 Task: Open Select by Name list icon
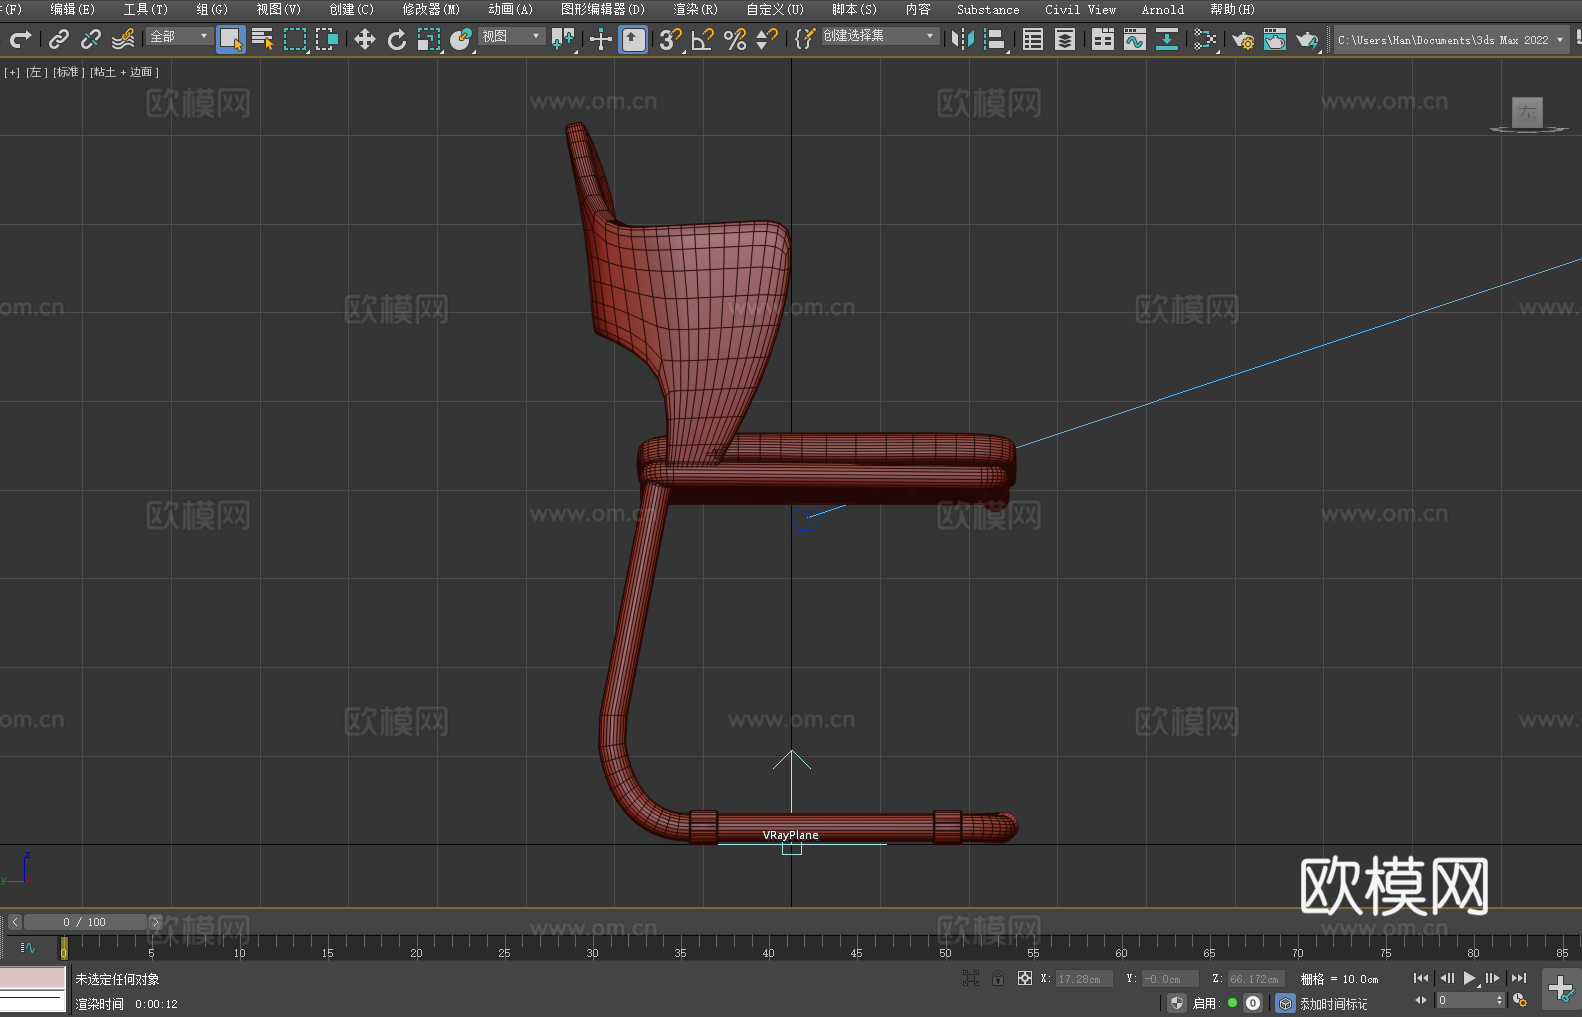click(x=263, y=39)
